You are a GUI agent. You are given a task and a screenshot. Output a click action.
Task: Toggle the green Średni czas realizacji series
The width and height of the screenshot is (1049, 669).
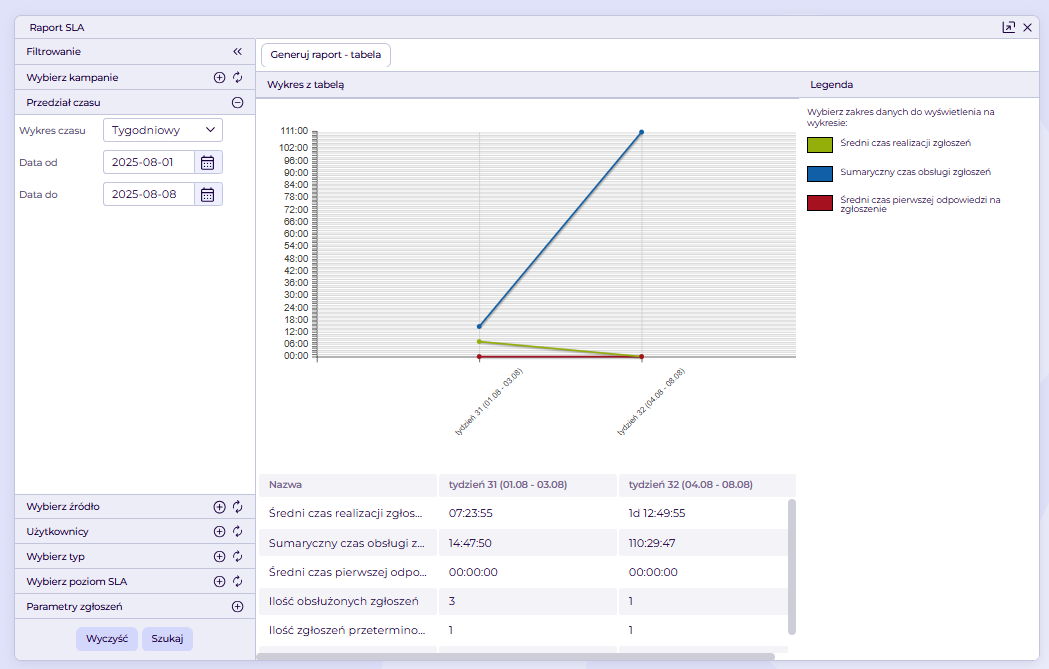coord(820,145)
